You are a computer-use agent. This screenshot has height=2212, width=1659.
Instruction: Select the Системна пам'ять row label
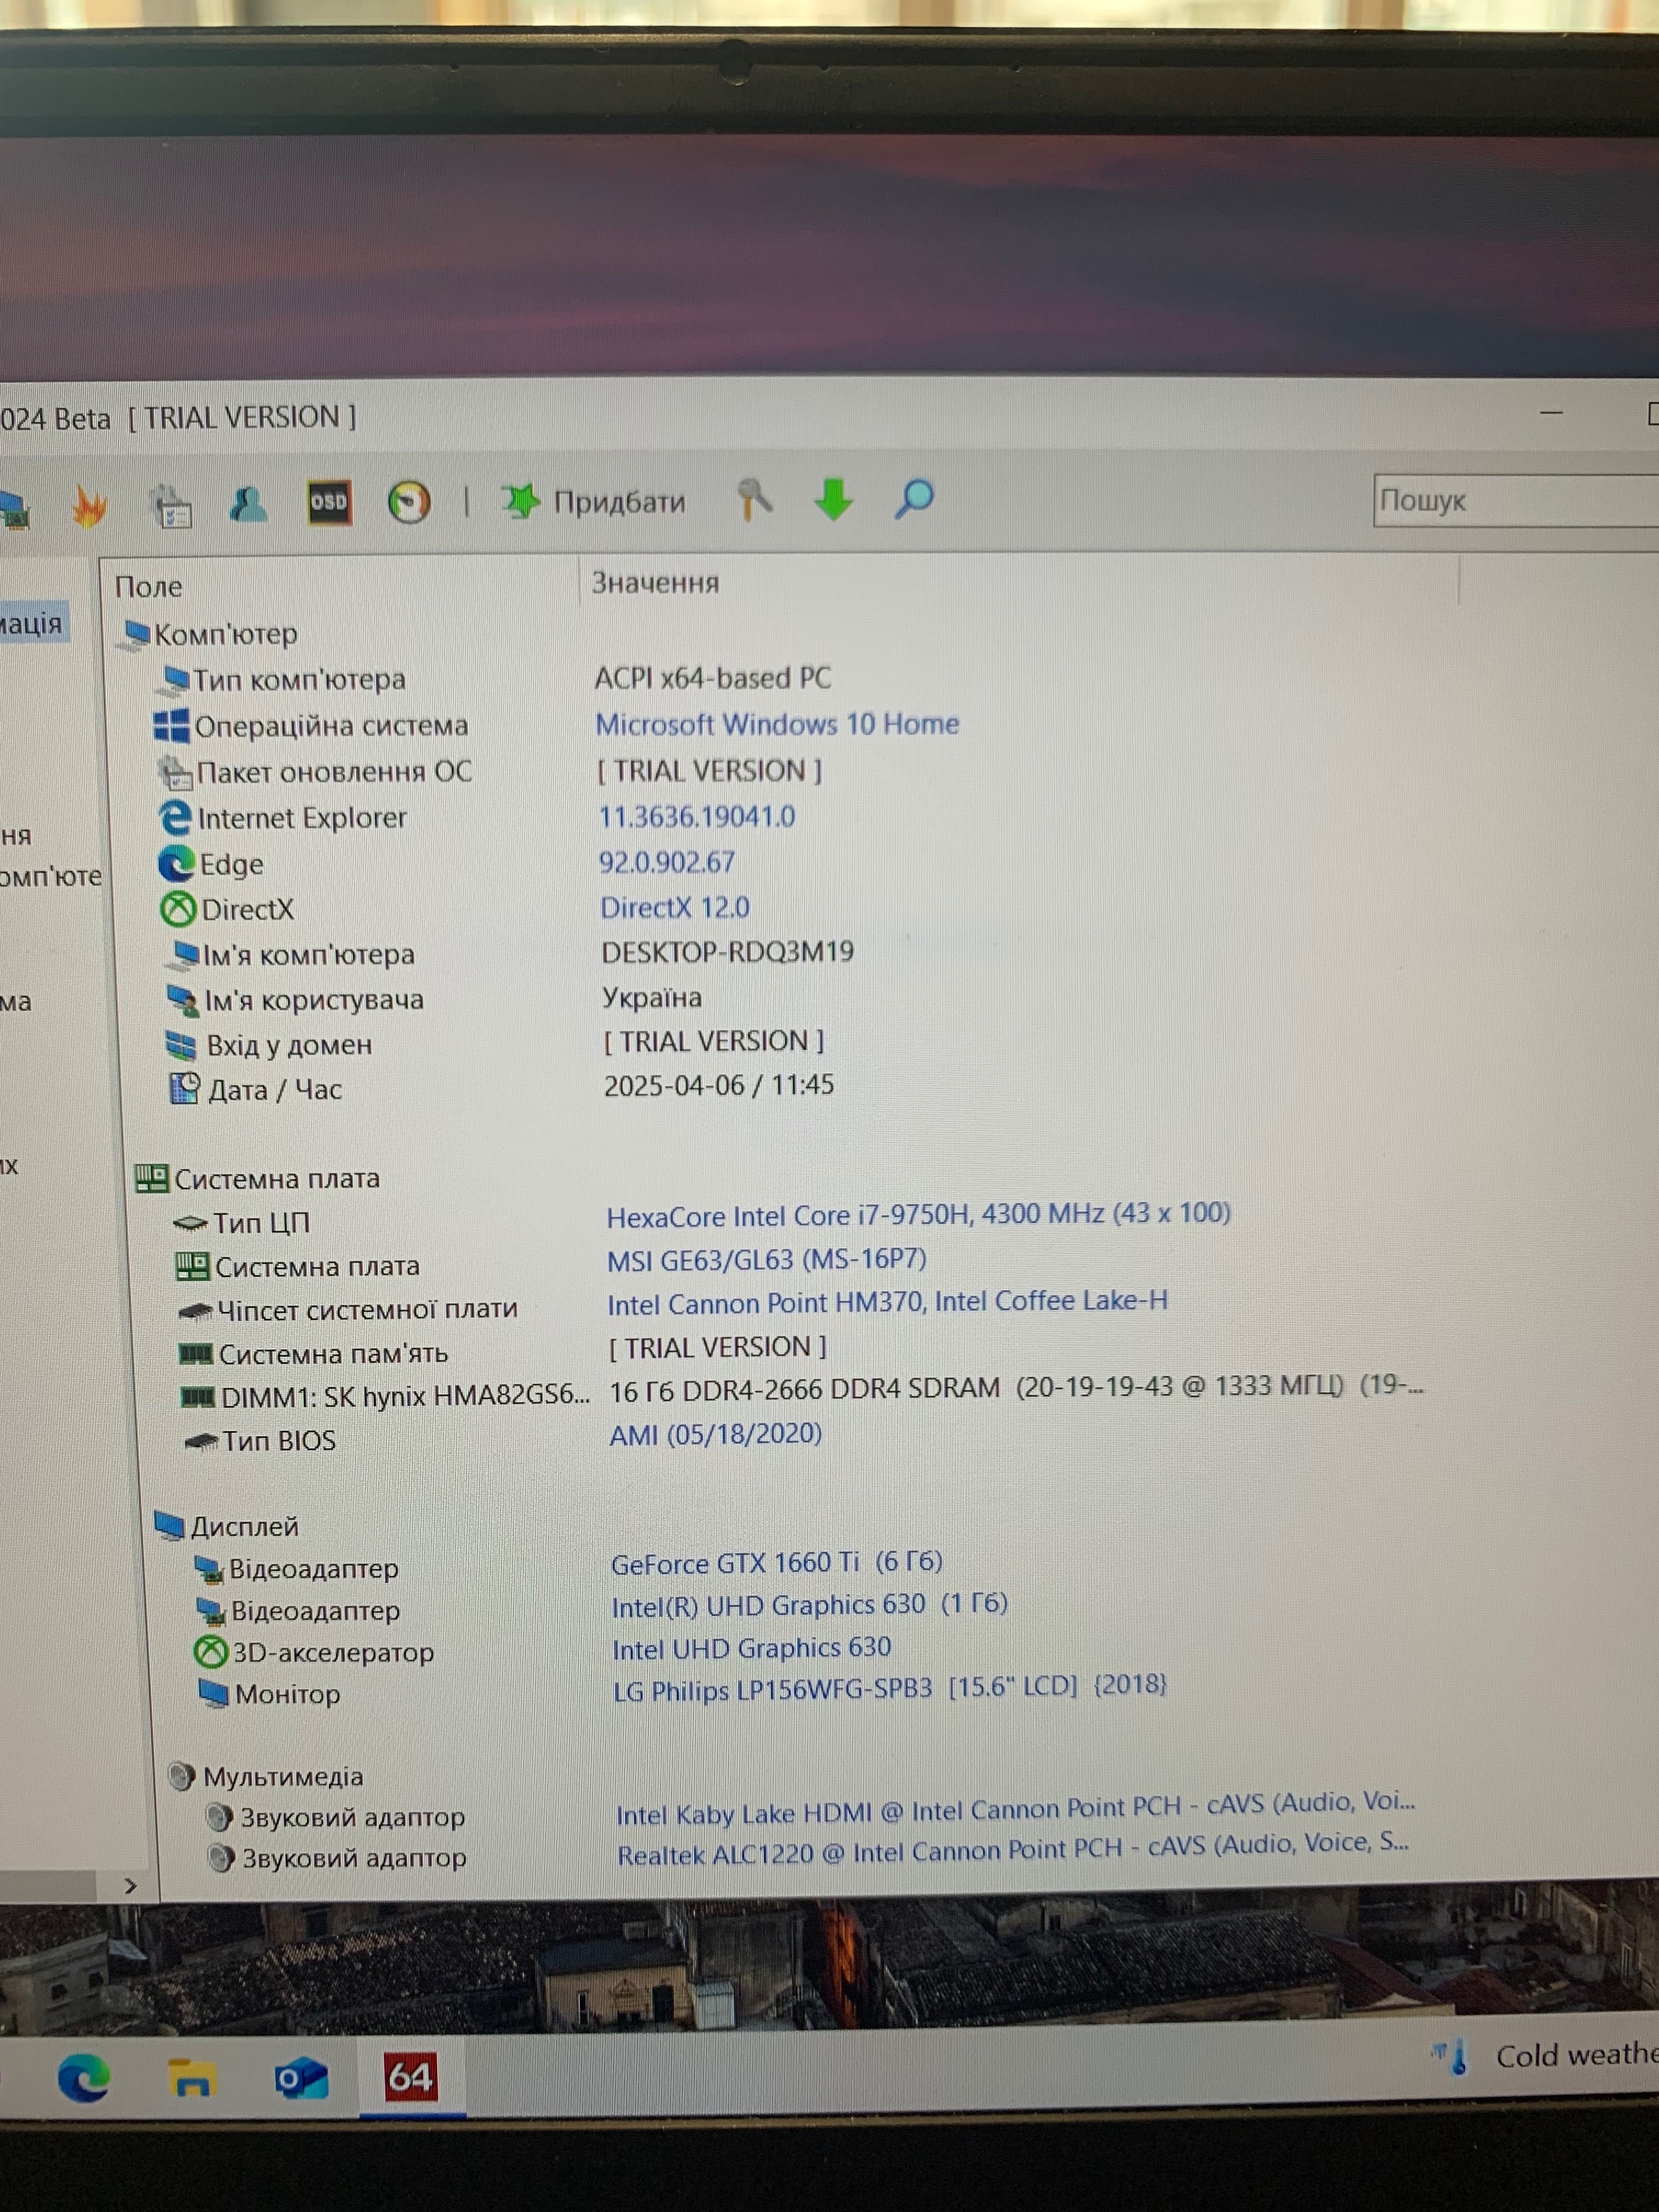pyautogui.click(x=333, y=1354)
